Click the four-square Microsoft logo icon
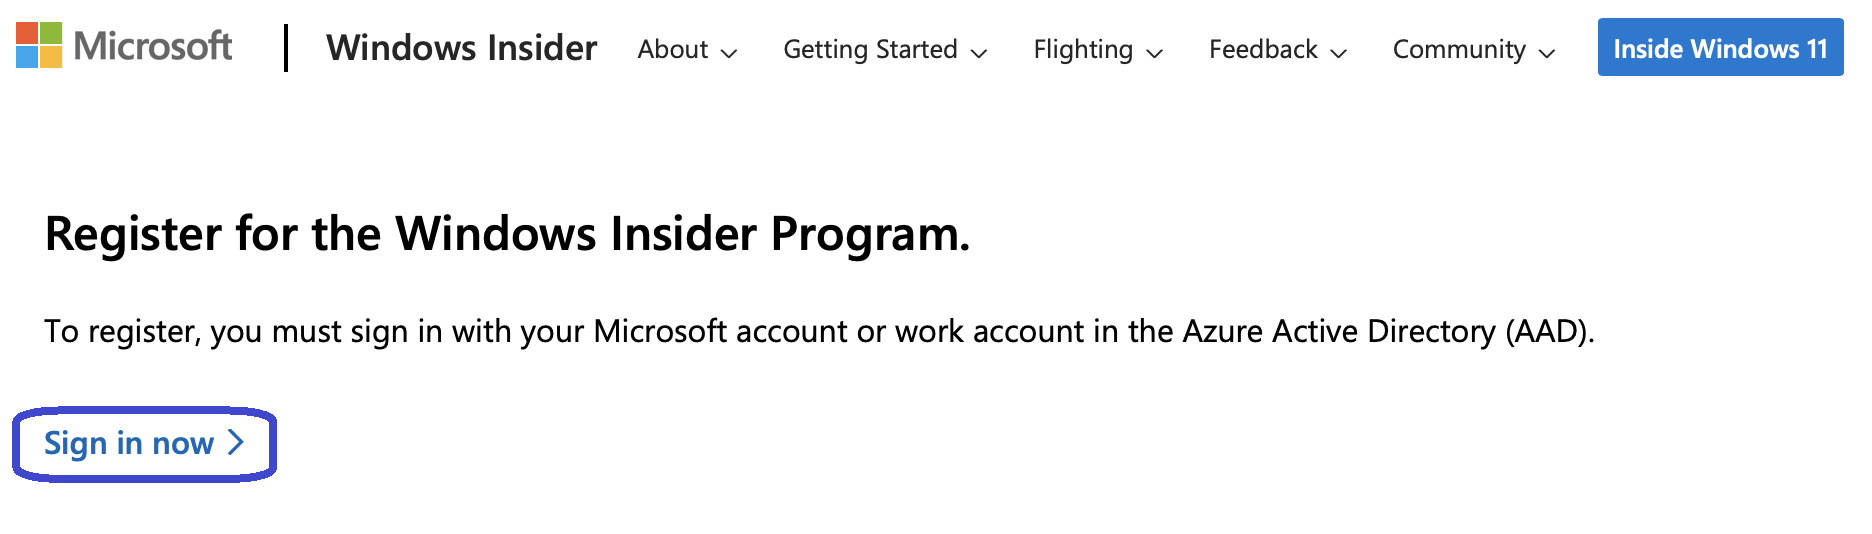1872x534 pixels. [x=39, y=46]
